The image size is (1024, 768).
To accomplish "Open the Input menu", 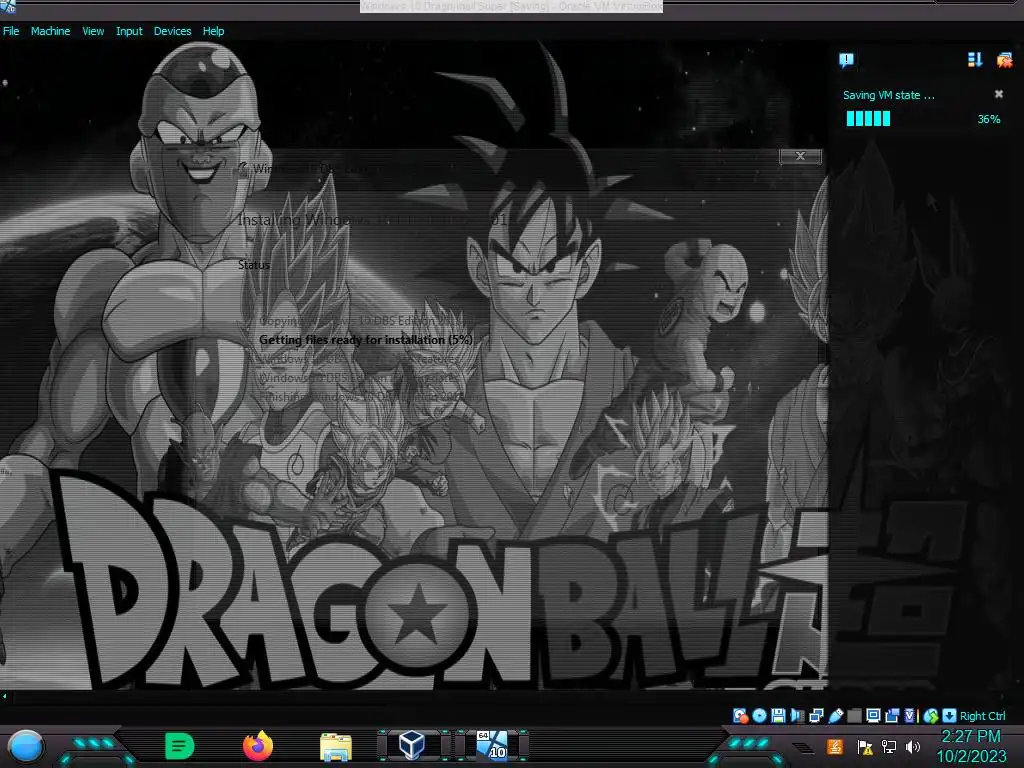I will coord(129,31).
